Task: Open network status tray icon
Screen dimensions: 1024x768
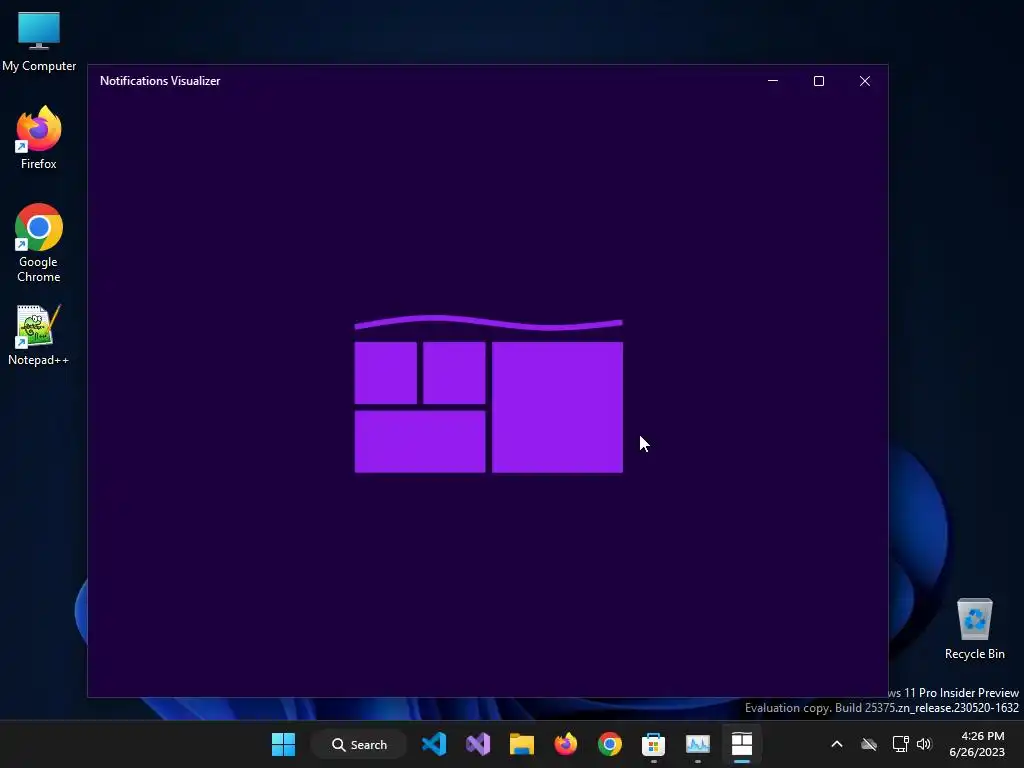Action: coord(901,744)
